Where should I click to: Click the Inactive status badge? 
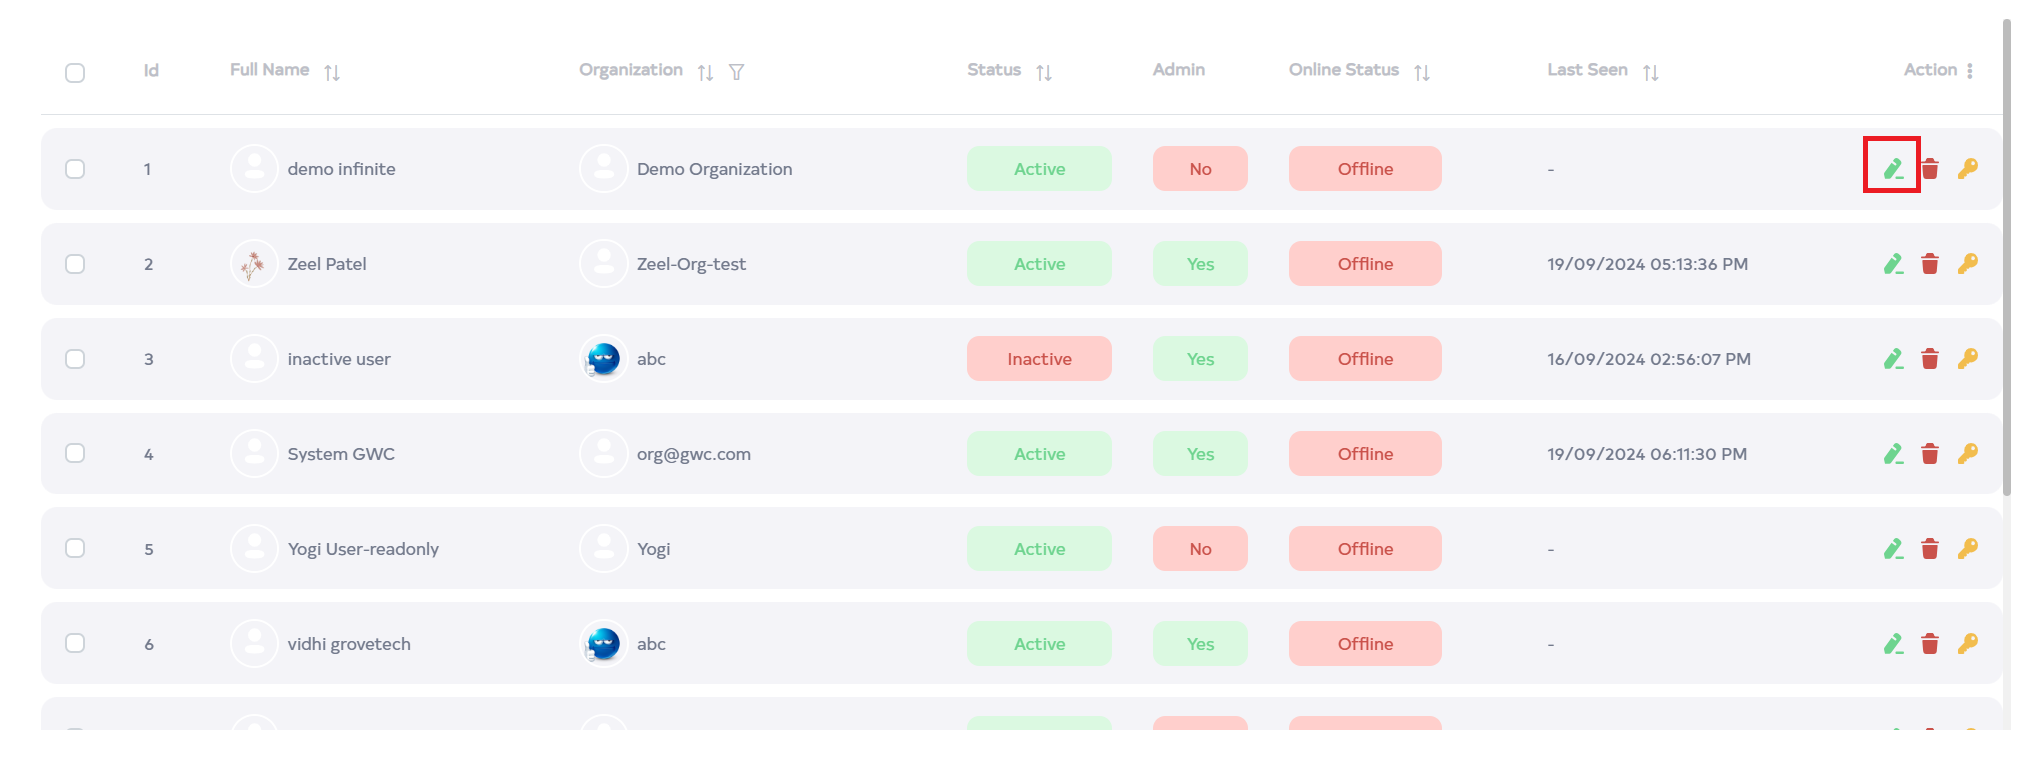click(1039, 359)
